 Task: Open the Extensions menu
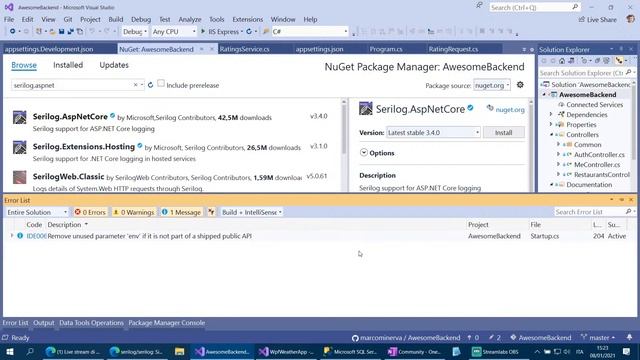tap(247, 19)
